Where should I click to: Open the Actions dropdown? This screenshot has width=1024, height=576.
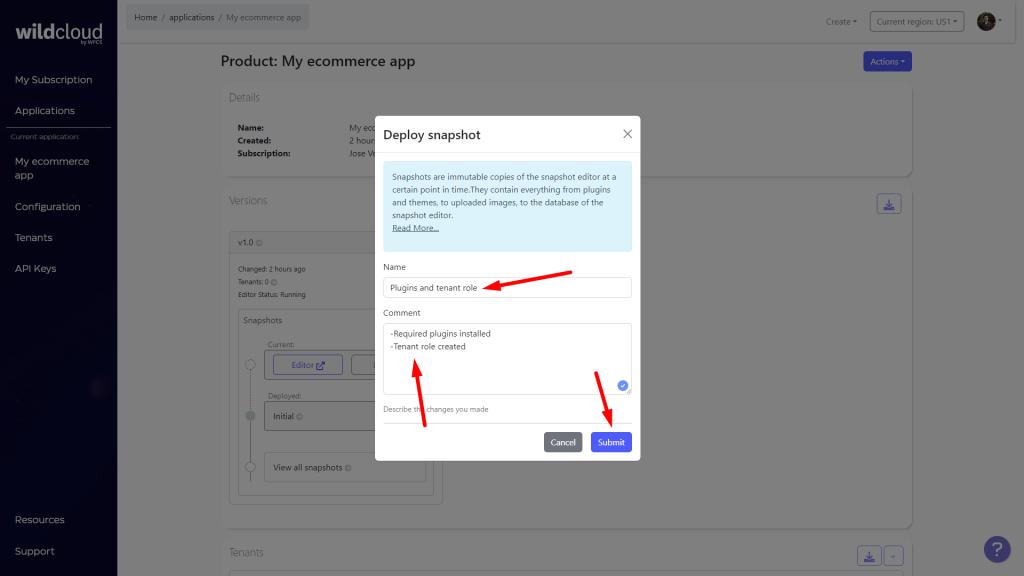(886, 61)
